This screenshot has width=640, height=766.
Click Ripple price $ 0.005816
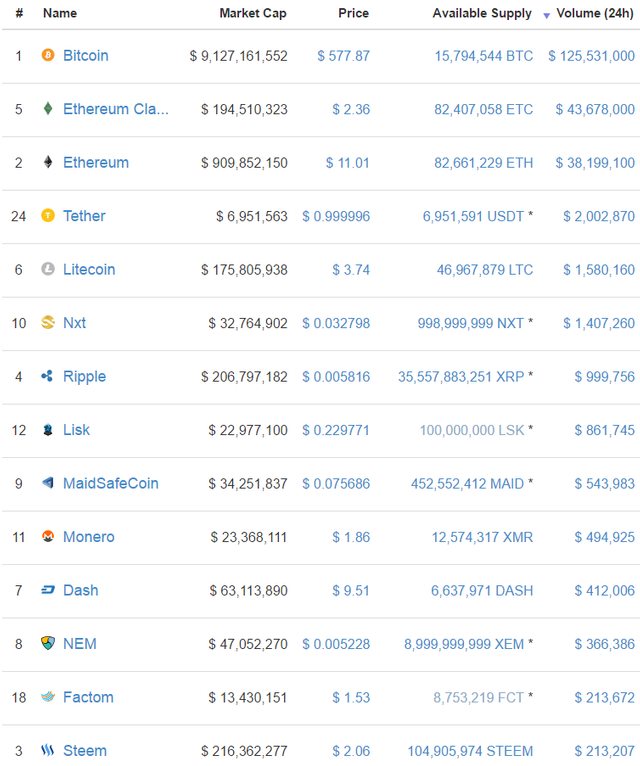(336, 377)
